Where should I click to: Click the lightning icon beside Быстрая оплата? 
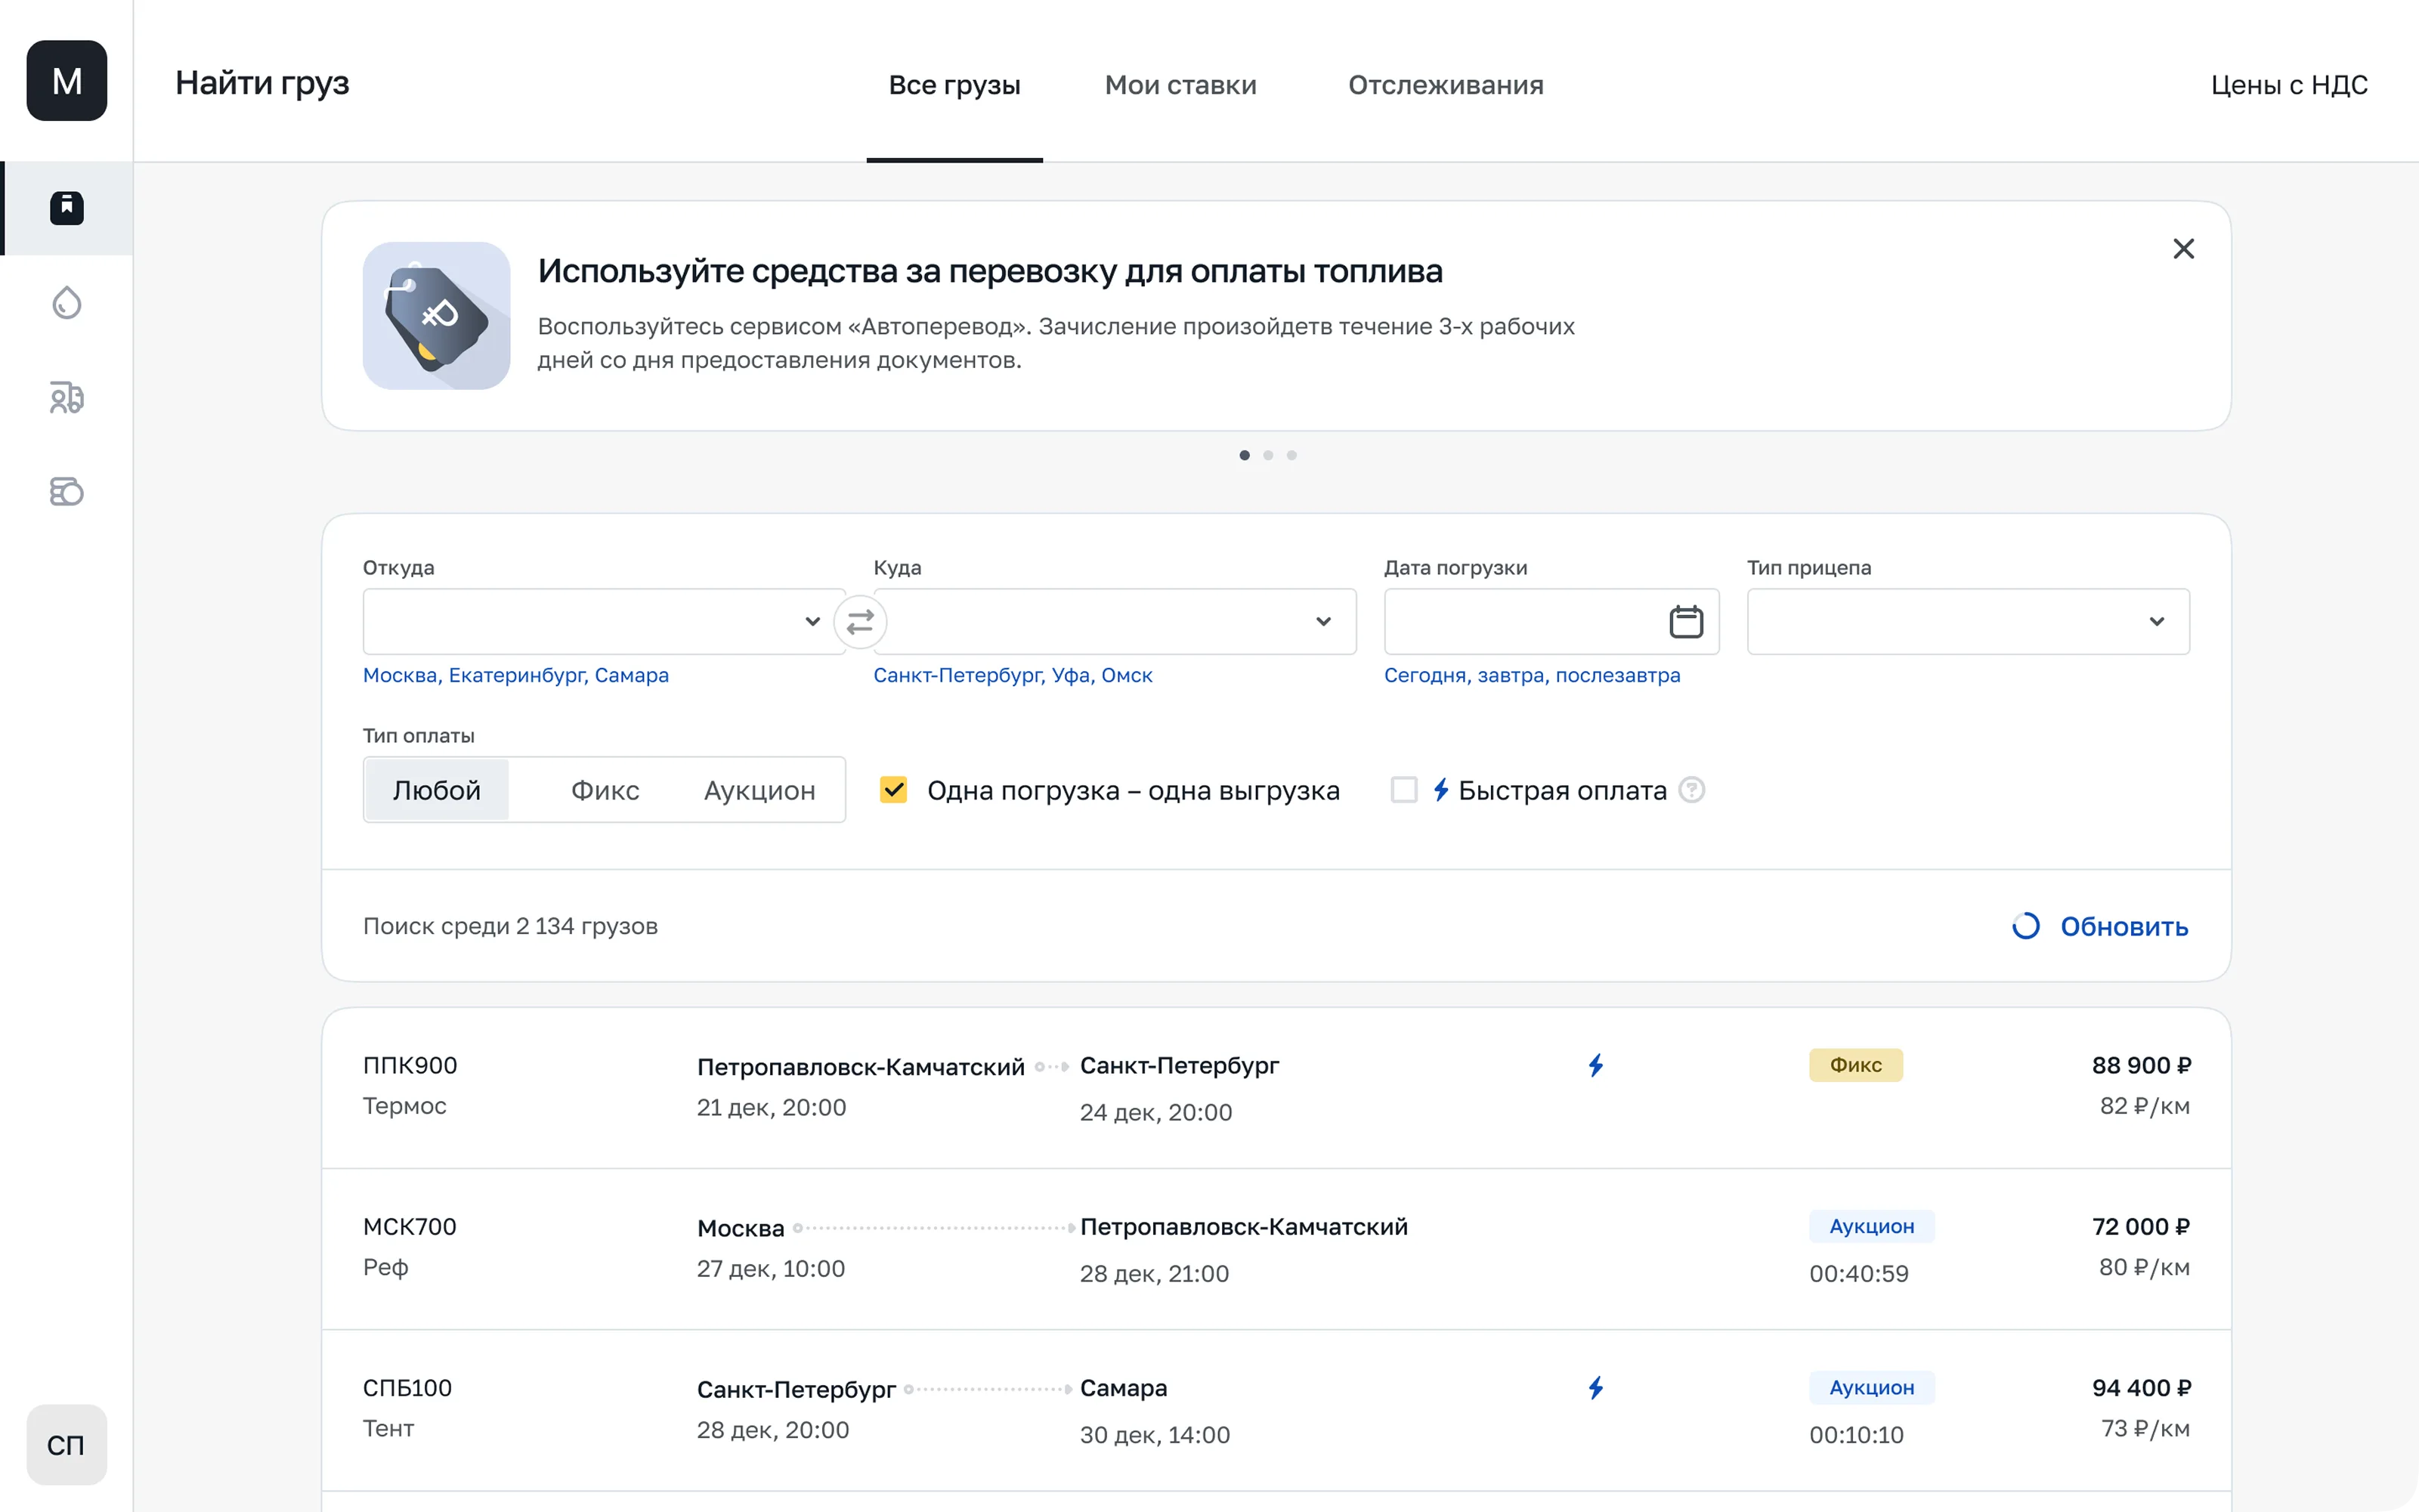[1441, 790]
